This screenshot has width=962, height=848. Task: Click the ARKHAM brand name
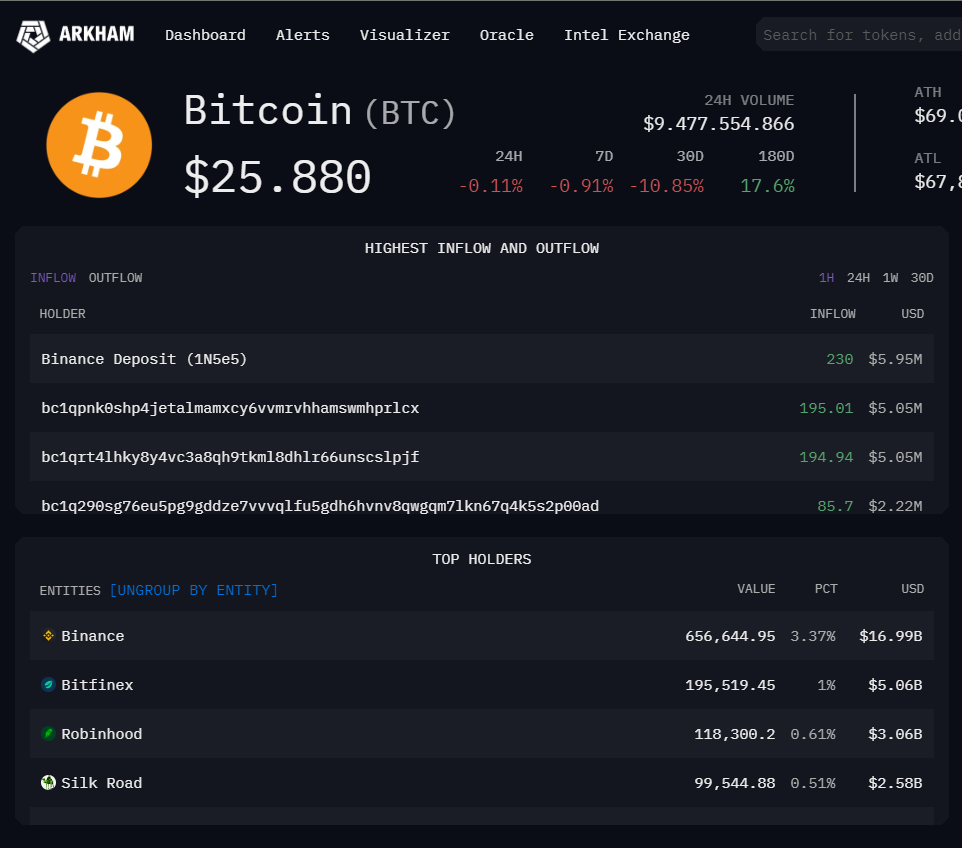point(96,34)
